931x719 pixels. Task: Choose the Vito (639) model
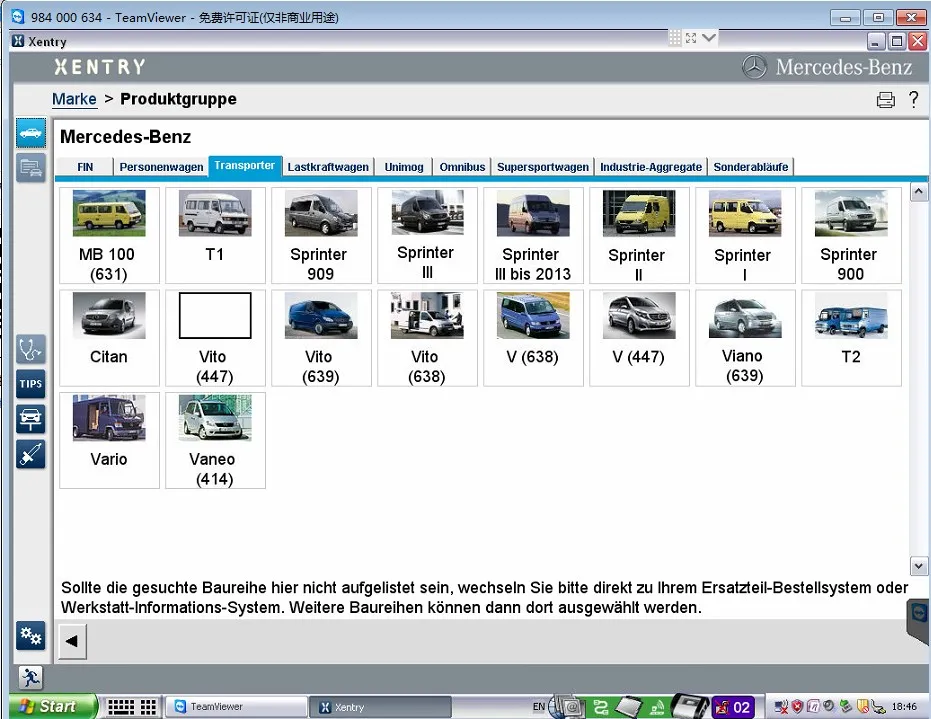(x=321, y=338)
